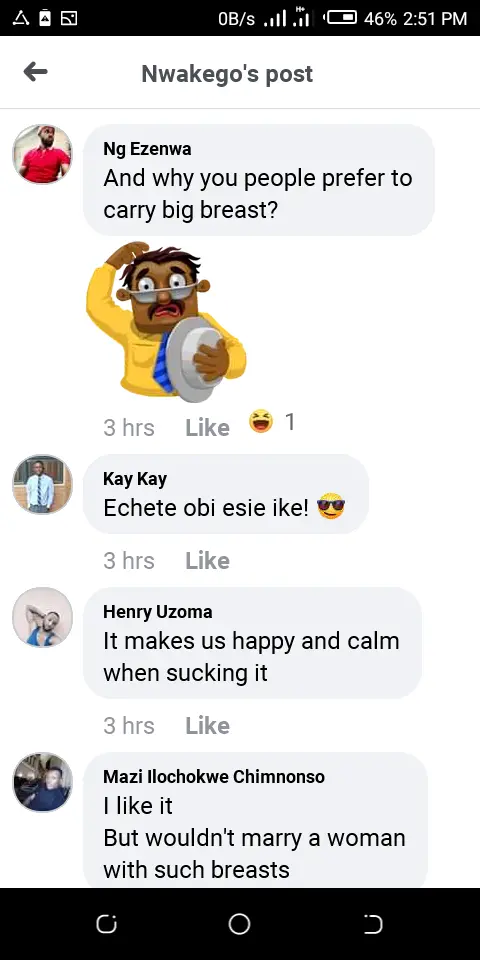The width and height of the screenshot is (480, 960).
Task: Open Ng Ezenwa's name link
Action: click(x=147, y=149)
